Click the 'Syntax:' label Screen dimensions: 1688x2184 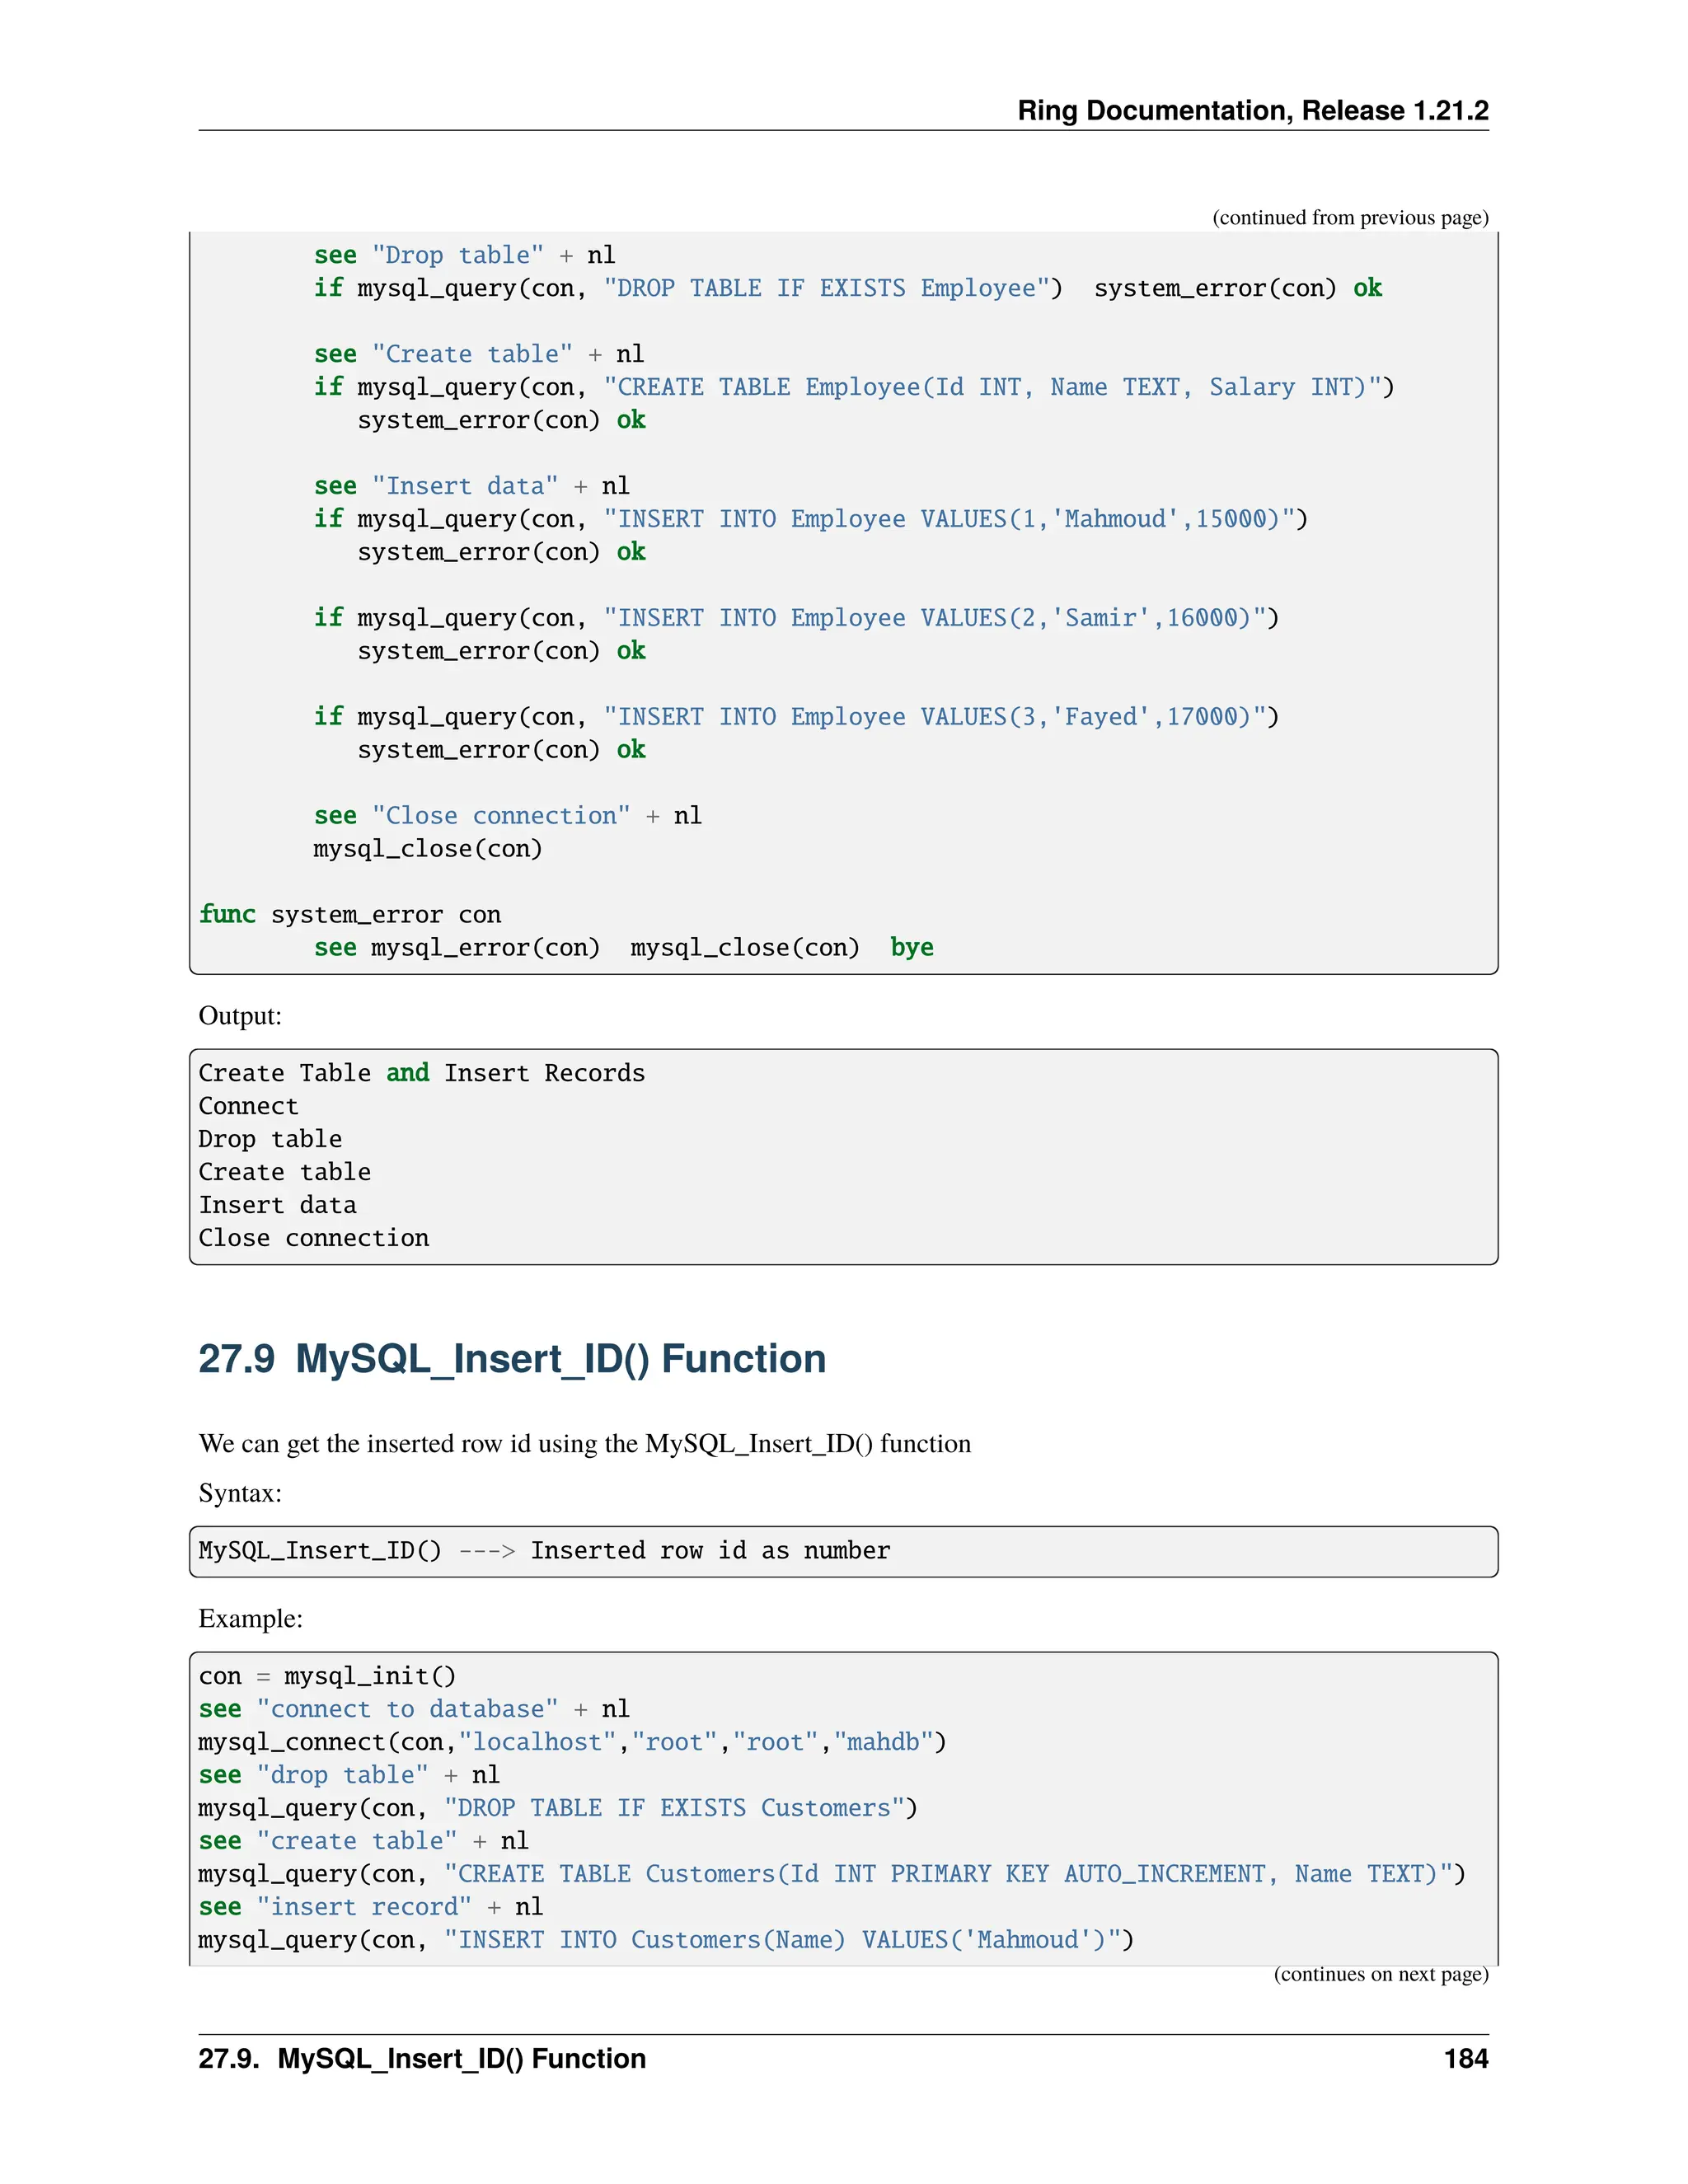pyautogui.click(x=240, y=1493)
